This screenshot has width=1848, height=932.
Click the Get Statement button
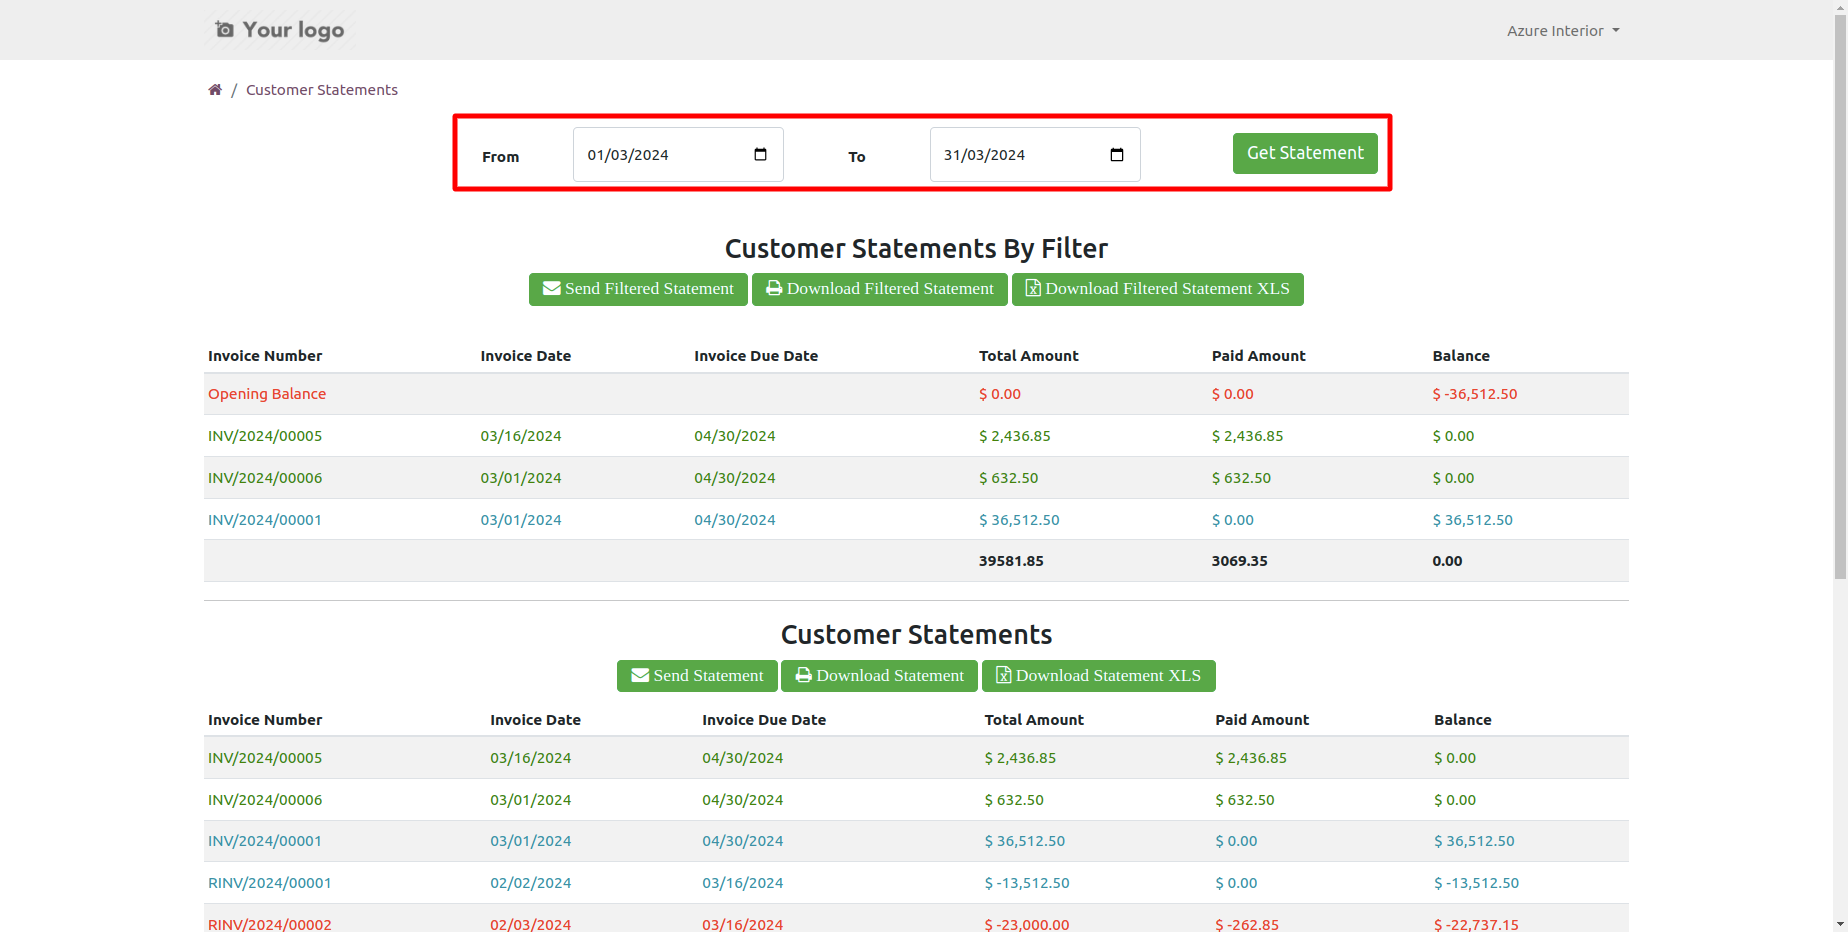(x=1305, y=153)
